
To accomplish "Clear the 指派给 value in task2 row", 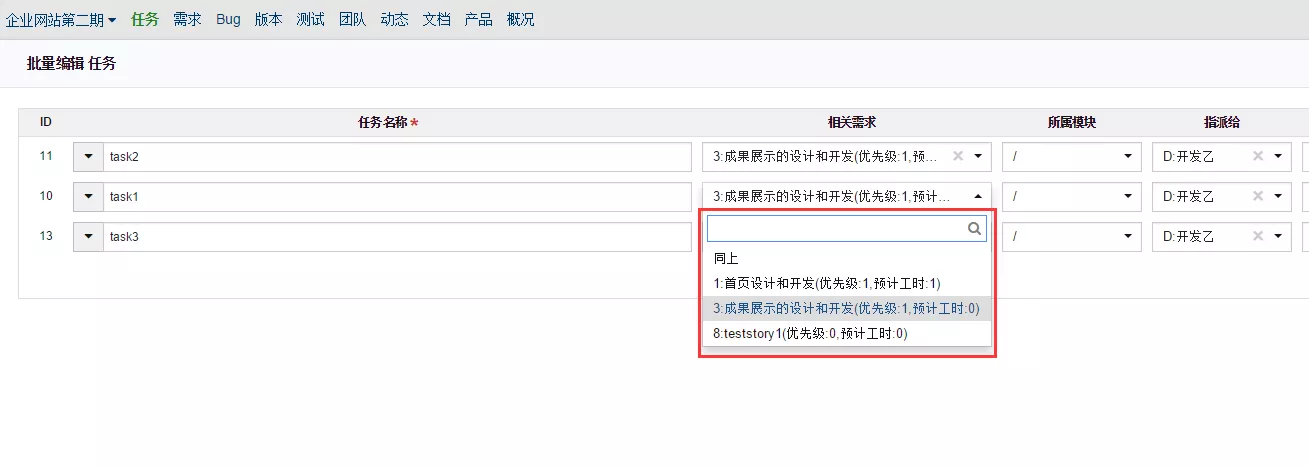I will pyautogui.click(x=1258, y=156).
